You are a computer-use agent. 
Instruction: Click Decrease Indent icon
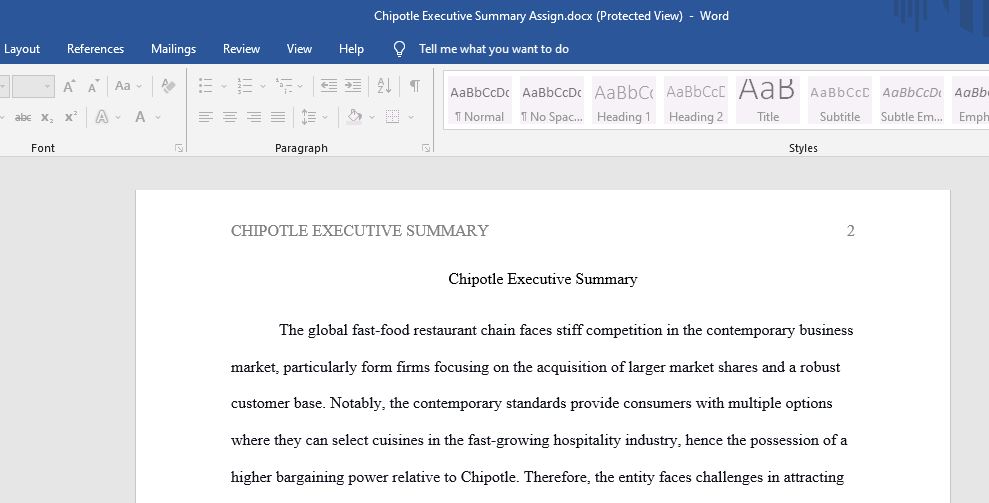329,86
